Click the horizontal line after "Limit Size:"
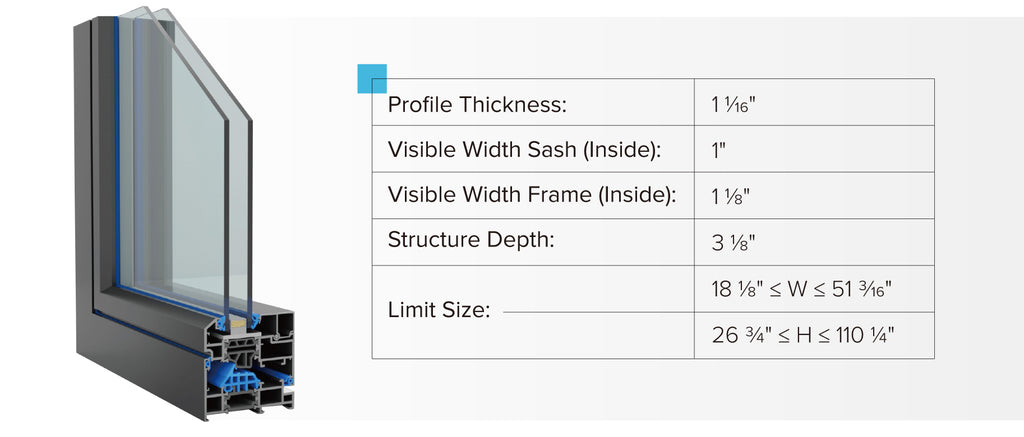The height and width of the screenshot is (437, 1024). 598,312
